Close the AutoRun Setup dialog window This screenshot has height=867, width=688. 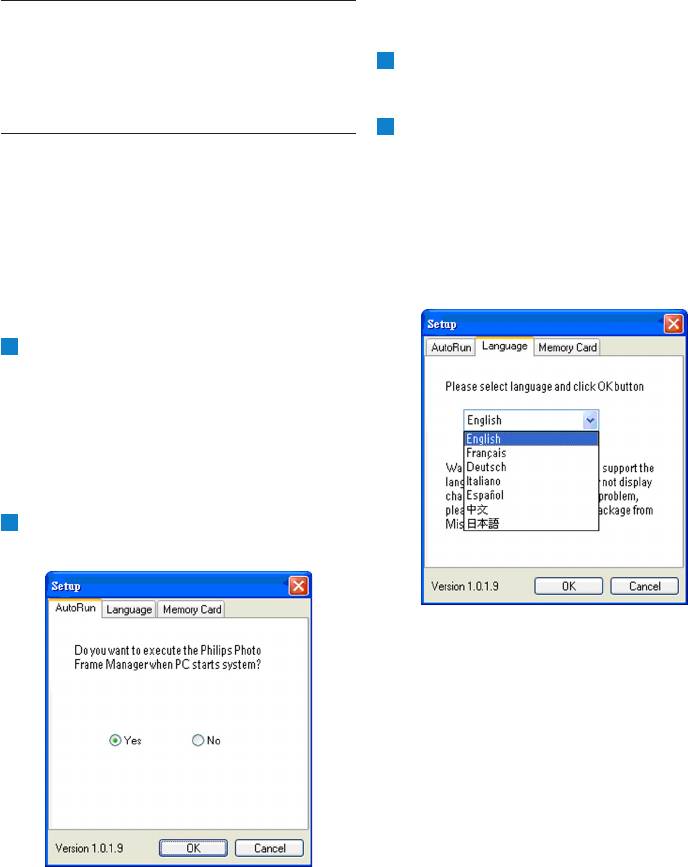point(298,585)
